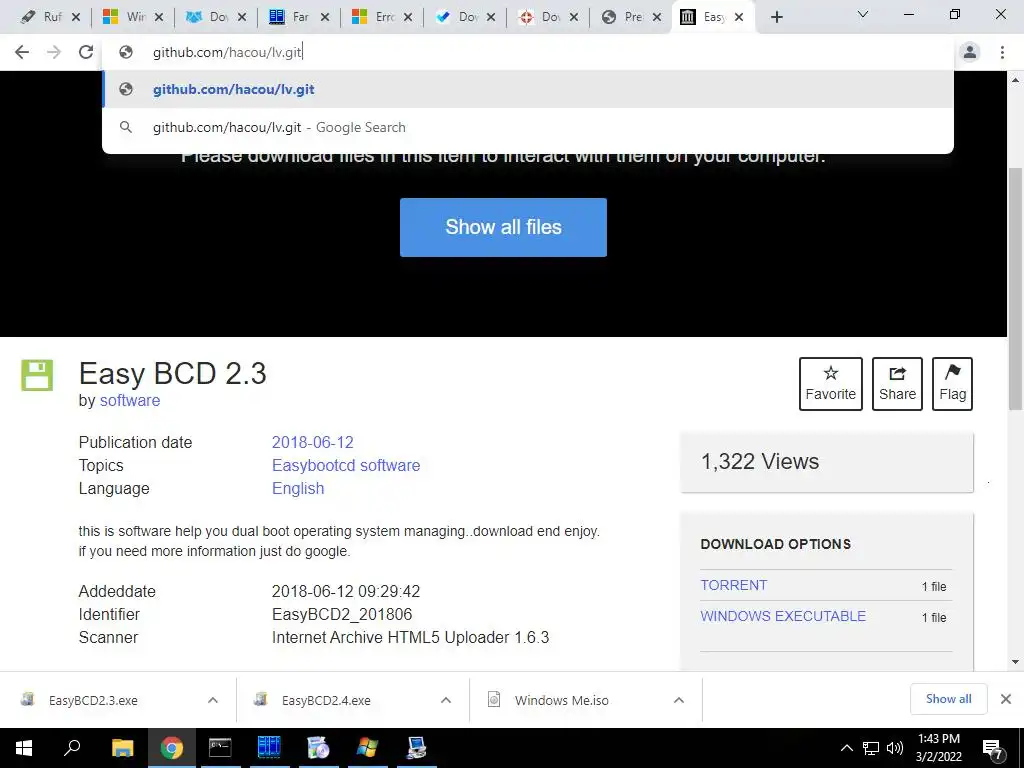Close the Ruf tab
The height and width of the screenshot is (768, 1024).
76,17
